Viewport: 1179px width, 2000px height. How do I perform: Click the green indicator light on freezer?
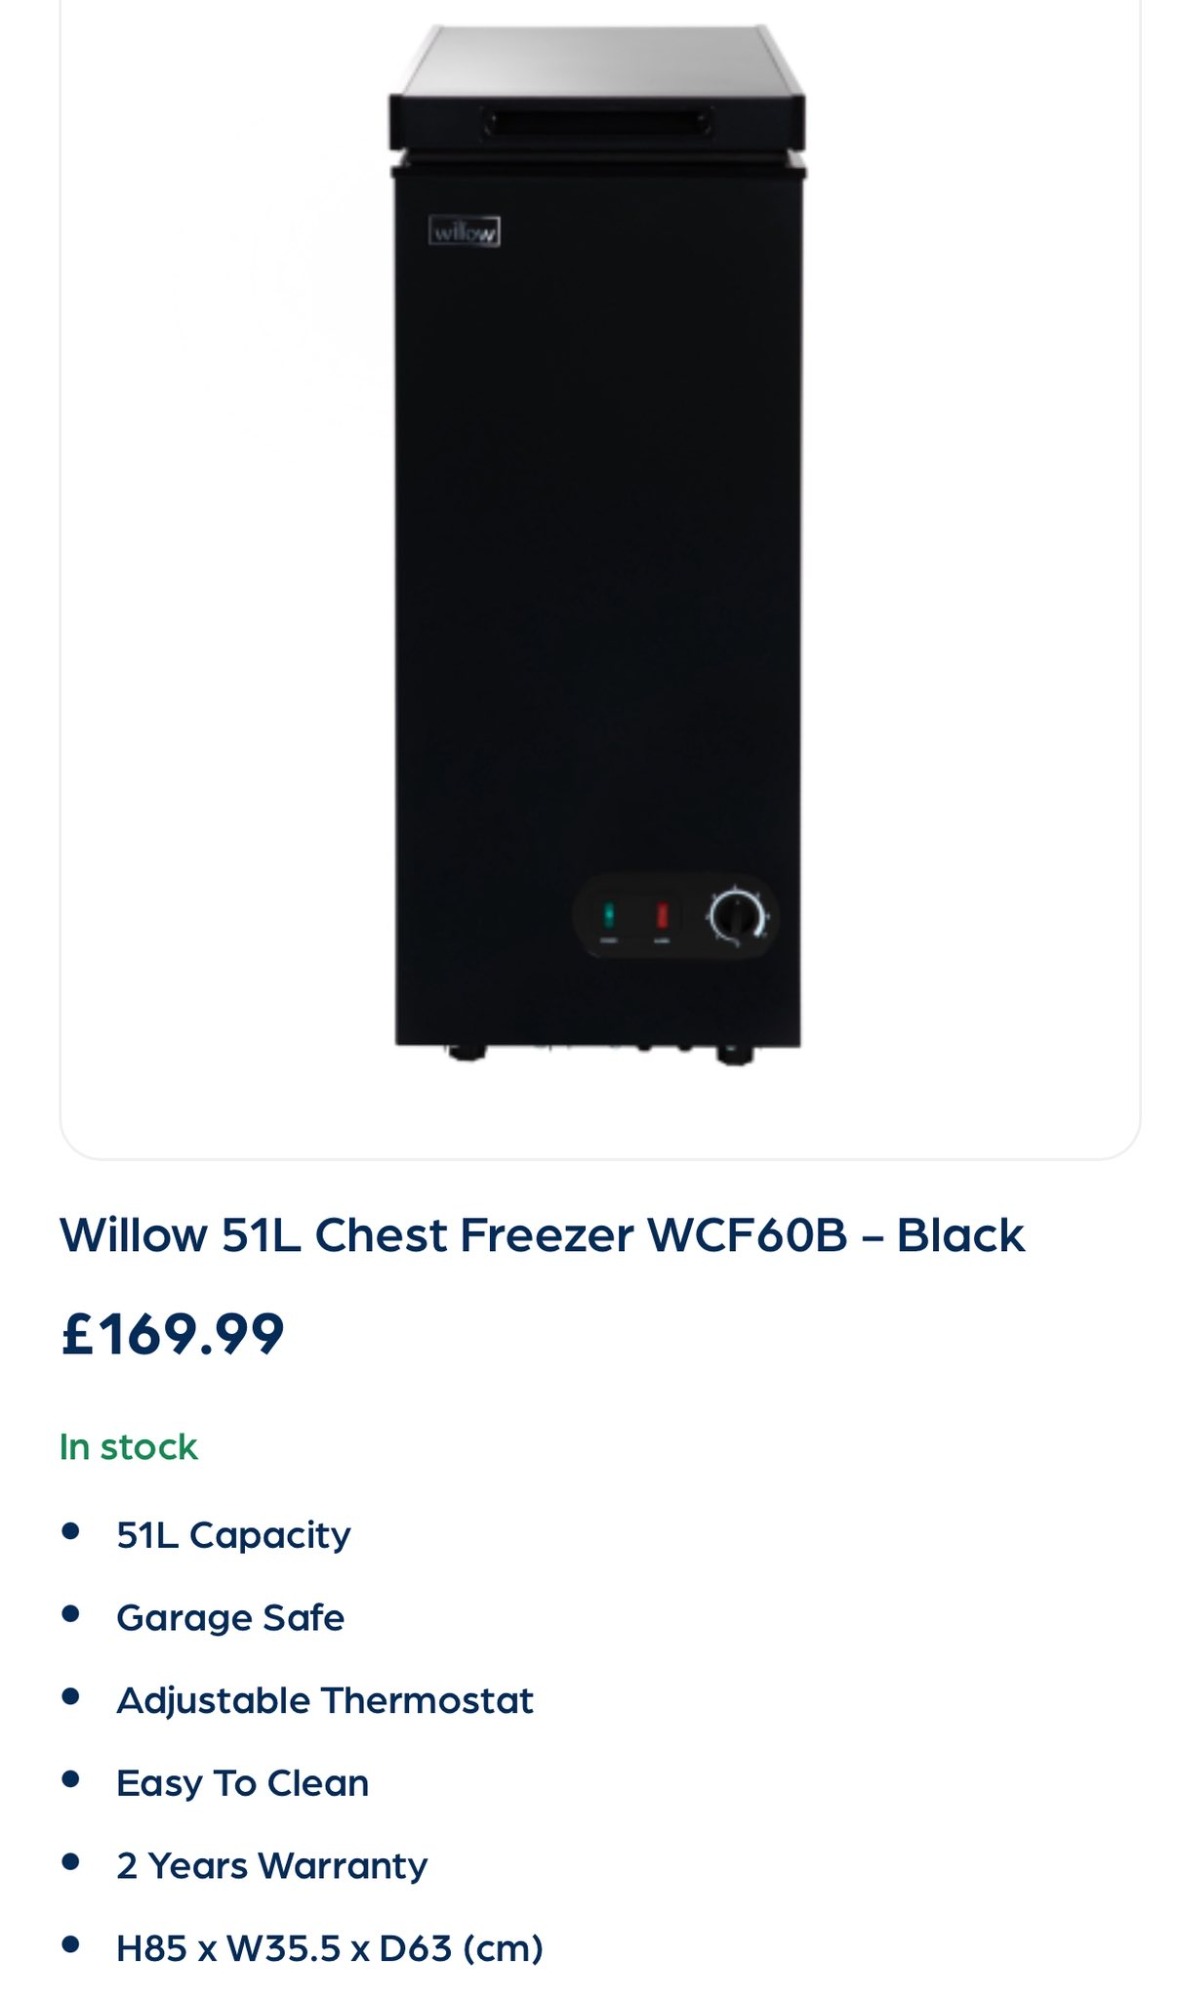(608, 915)
